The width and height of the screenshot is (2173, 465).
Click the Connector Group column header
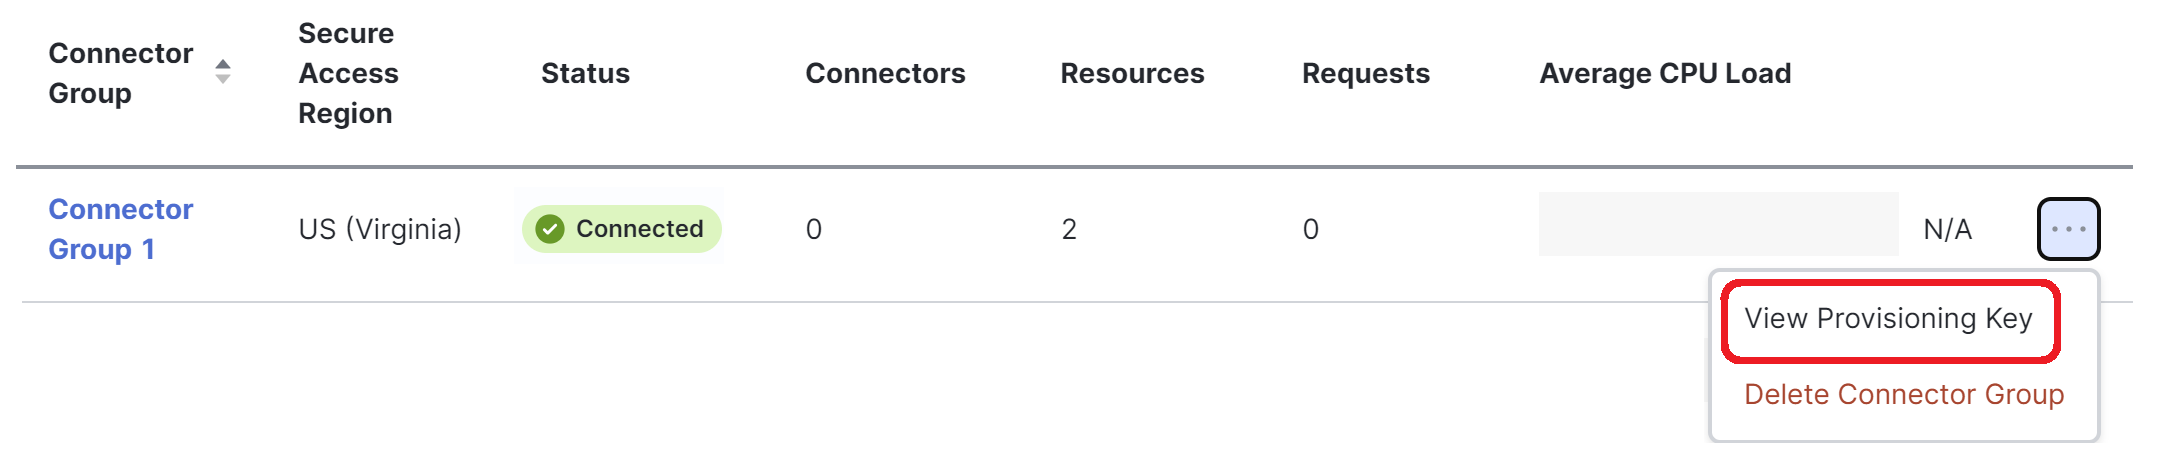(121, 73)
